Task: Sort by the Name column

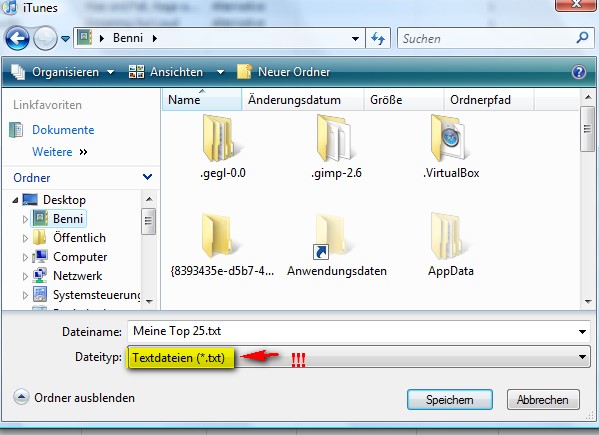Action: [x=202, y=100]
